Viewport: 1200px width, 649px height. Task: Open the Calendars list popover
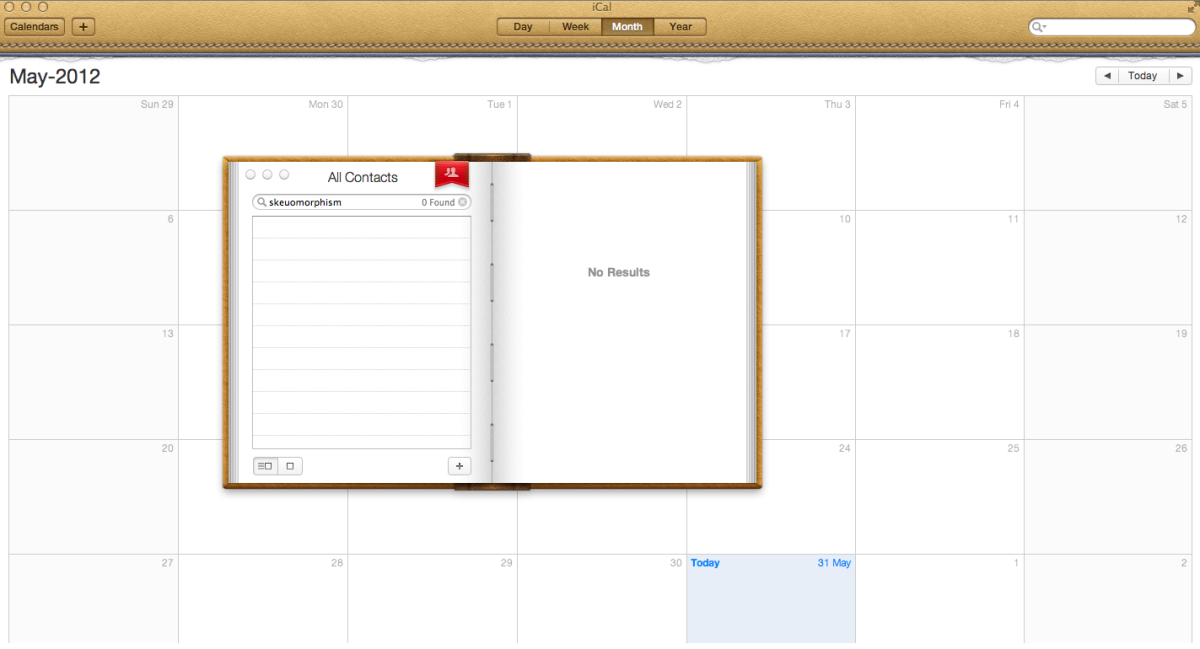tap(34, 27)
